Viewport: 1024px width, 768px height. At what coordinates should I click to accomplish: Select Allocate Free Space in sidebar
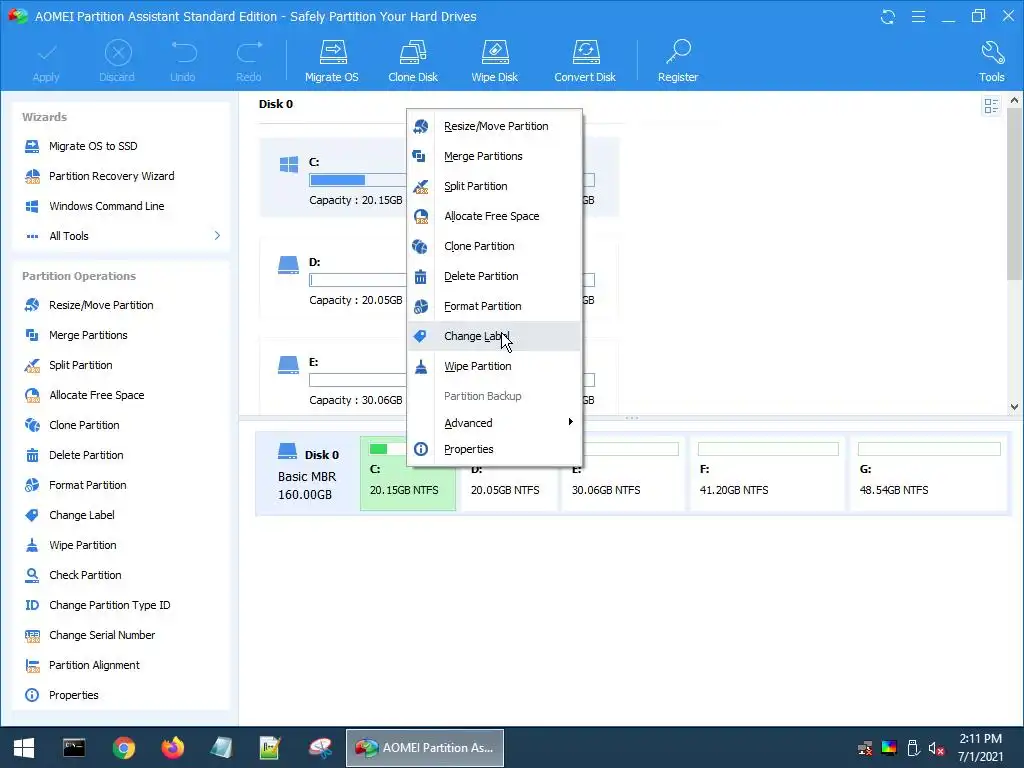tap(97, 395)
